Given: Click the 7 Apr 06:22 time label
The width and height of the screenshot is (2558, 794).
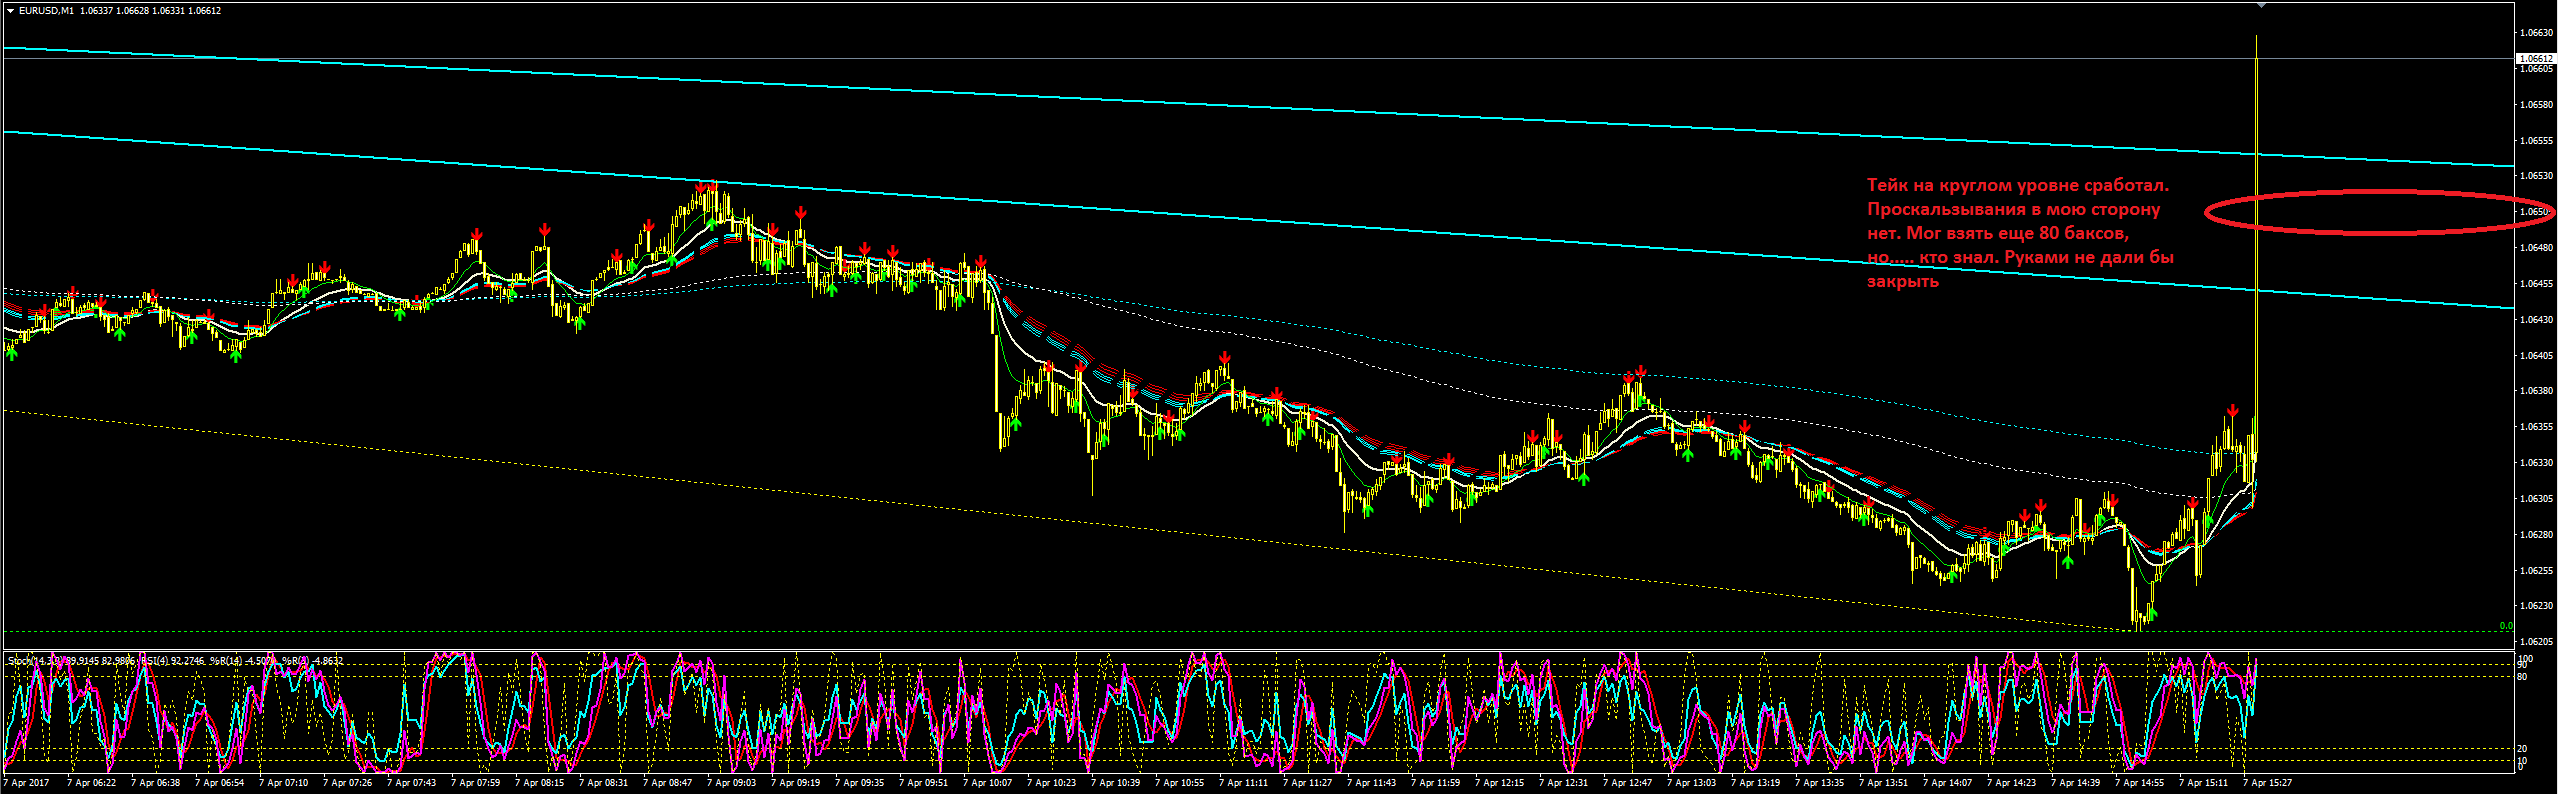Looking at the screenshot, I should tap(92, 783).
